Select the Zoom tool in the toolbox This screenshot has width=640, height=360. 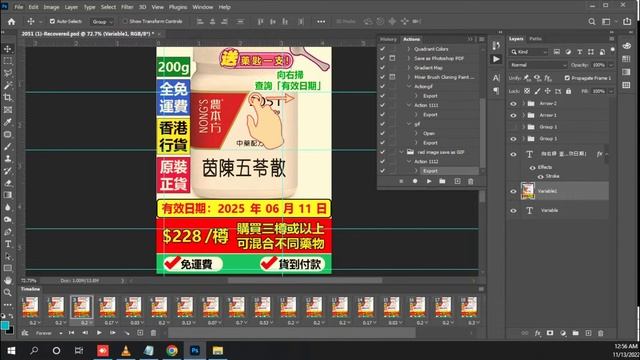tap(8, 292)
